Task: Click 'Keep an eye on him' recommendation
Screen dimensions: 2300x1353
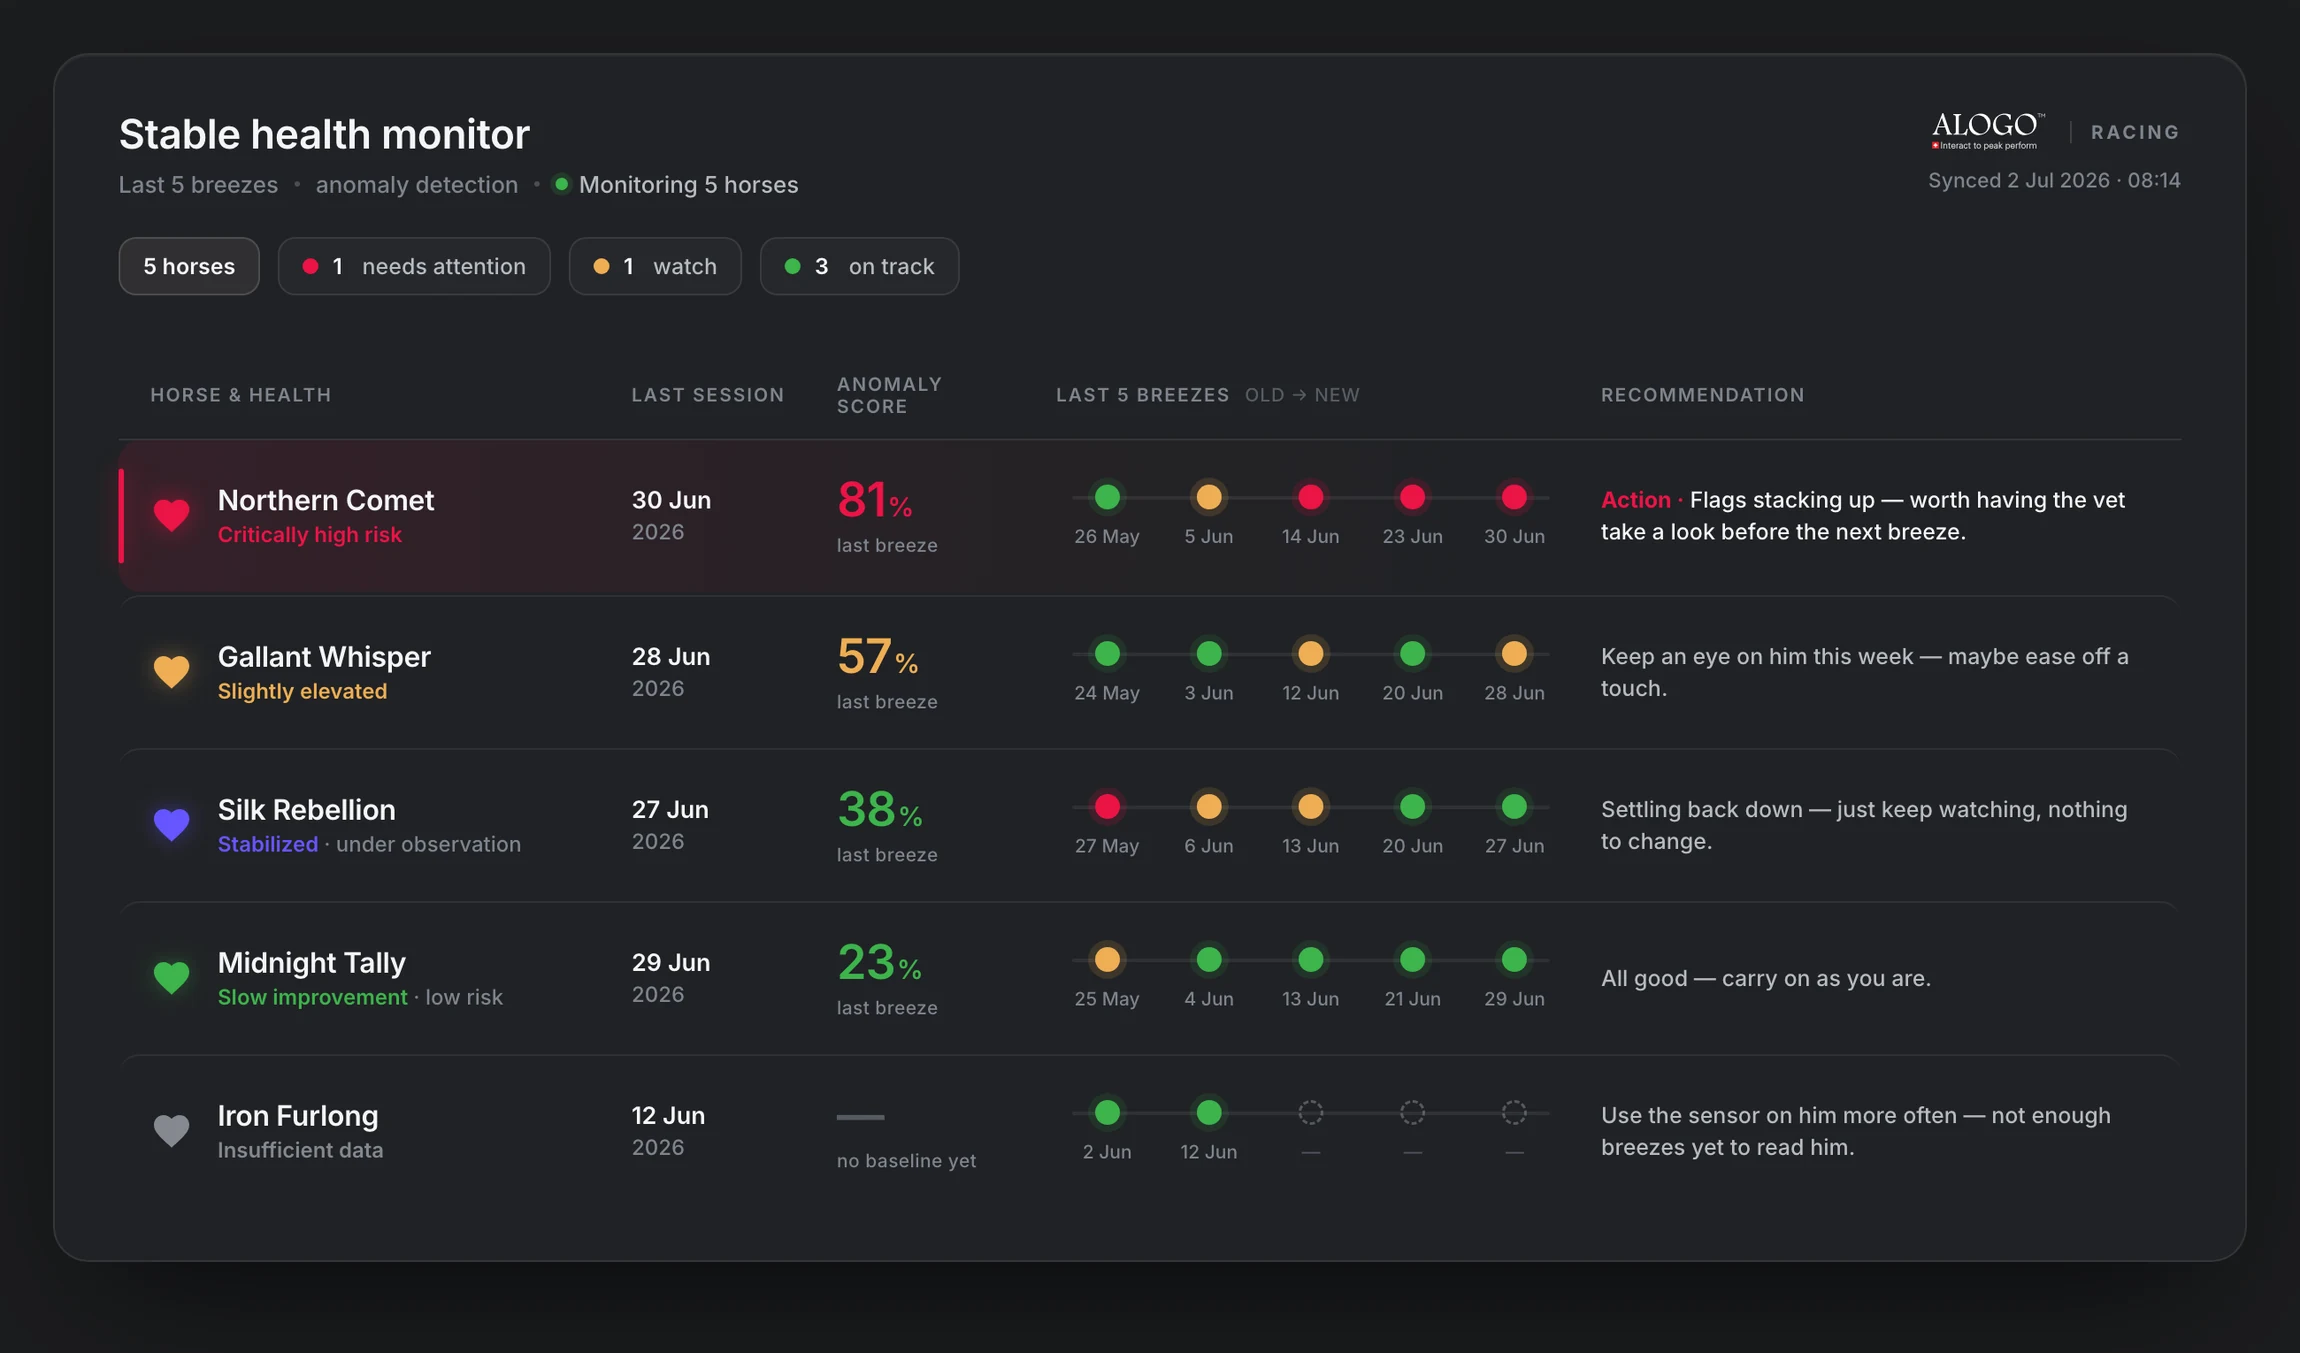Action: pos(1865,673)
